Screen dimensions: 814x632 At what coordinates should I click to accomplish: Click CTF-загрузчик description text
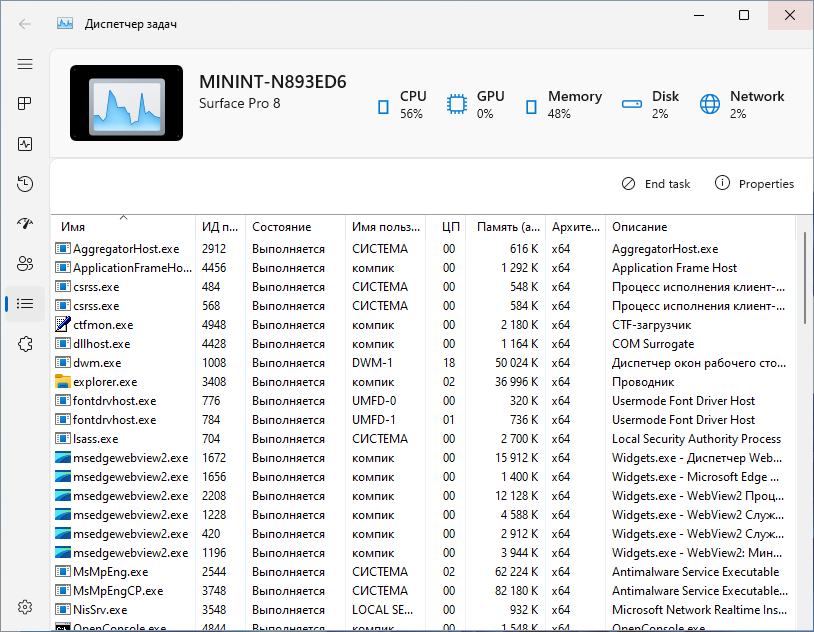coord(652,325)
